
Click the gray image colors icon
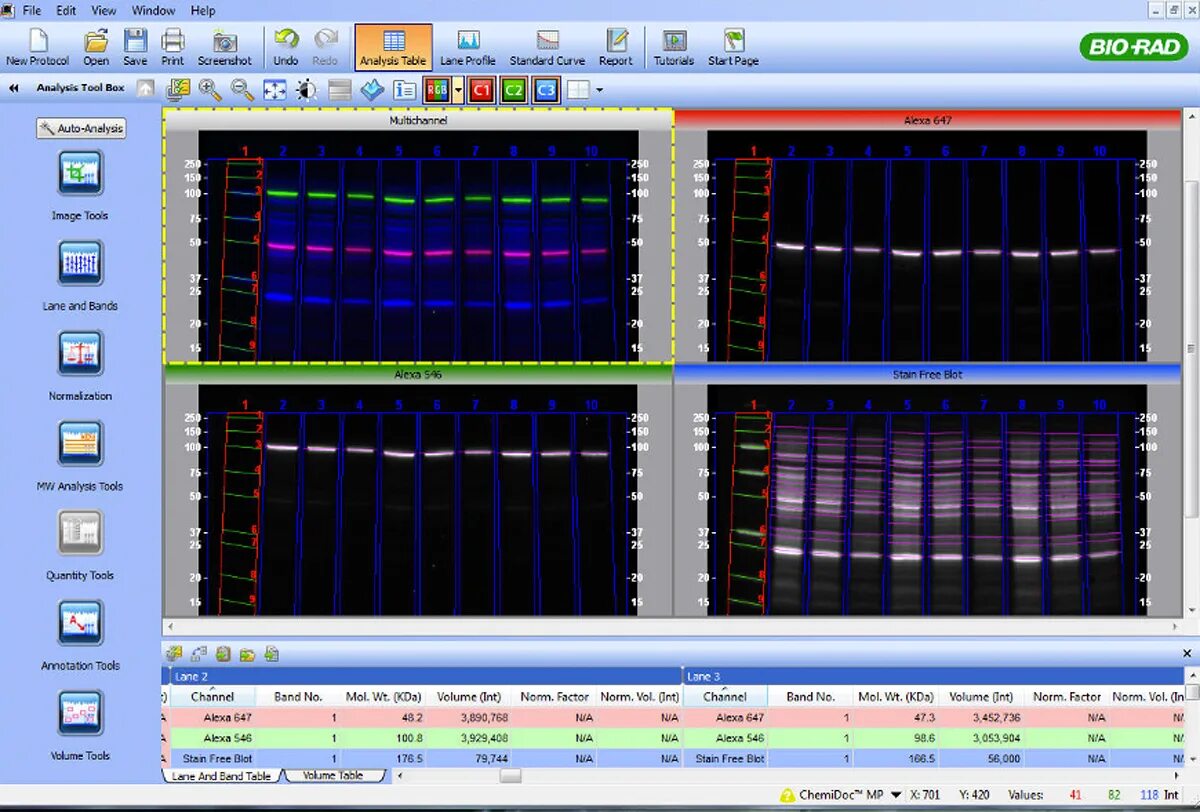pos(339,89)
